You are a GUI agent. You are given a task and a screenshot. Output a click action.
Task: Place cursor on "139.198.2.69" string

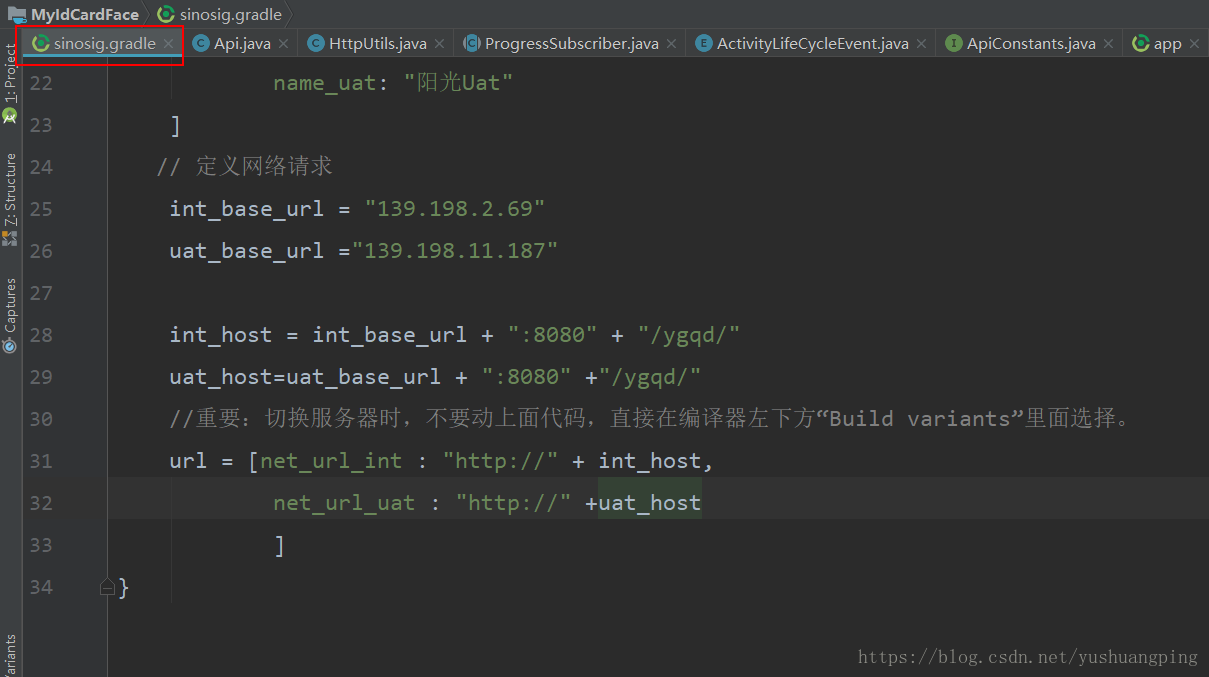[x=455, y=209]
